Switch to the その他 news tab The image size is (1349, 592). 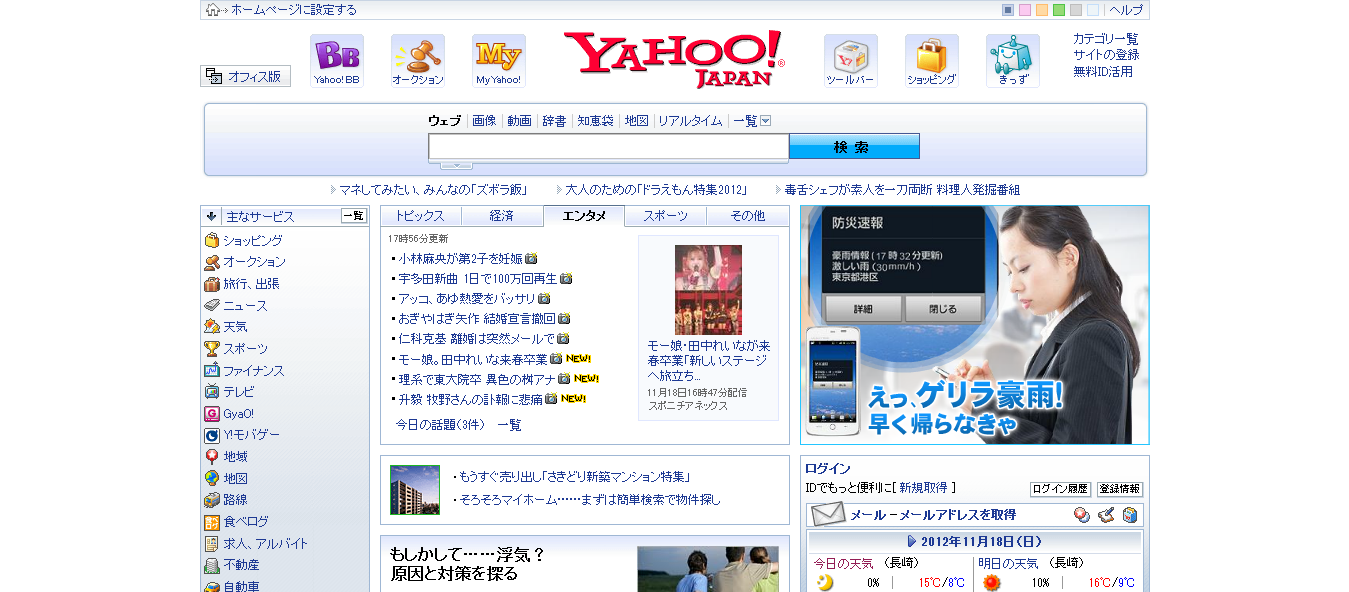[747, 216]
